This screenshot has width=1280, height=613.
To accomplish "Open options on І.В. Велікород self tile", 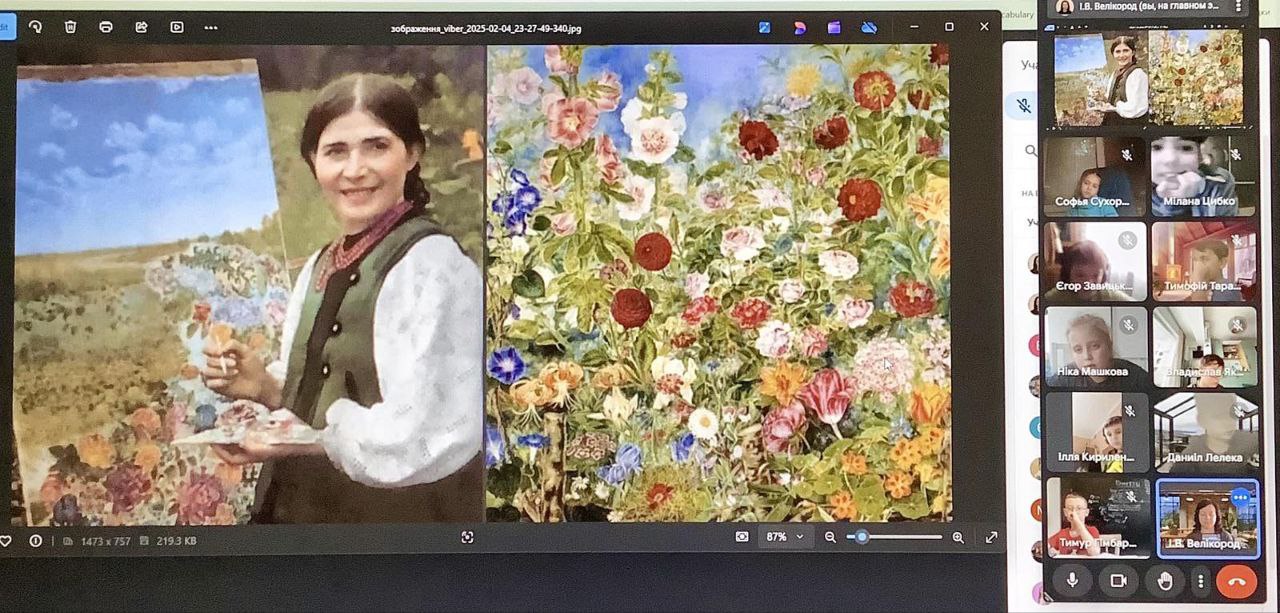I will (1241, 496).
